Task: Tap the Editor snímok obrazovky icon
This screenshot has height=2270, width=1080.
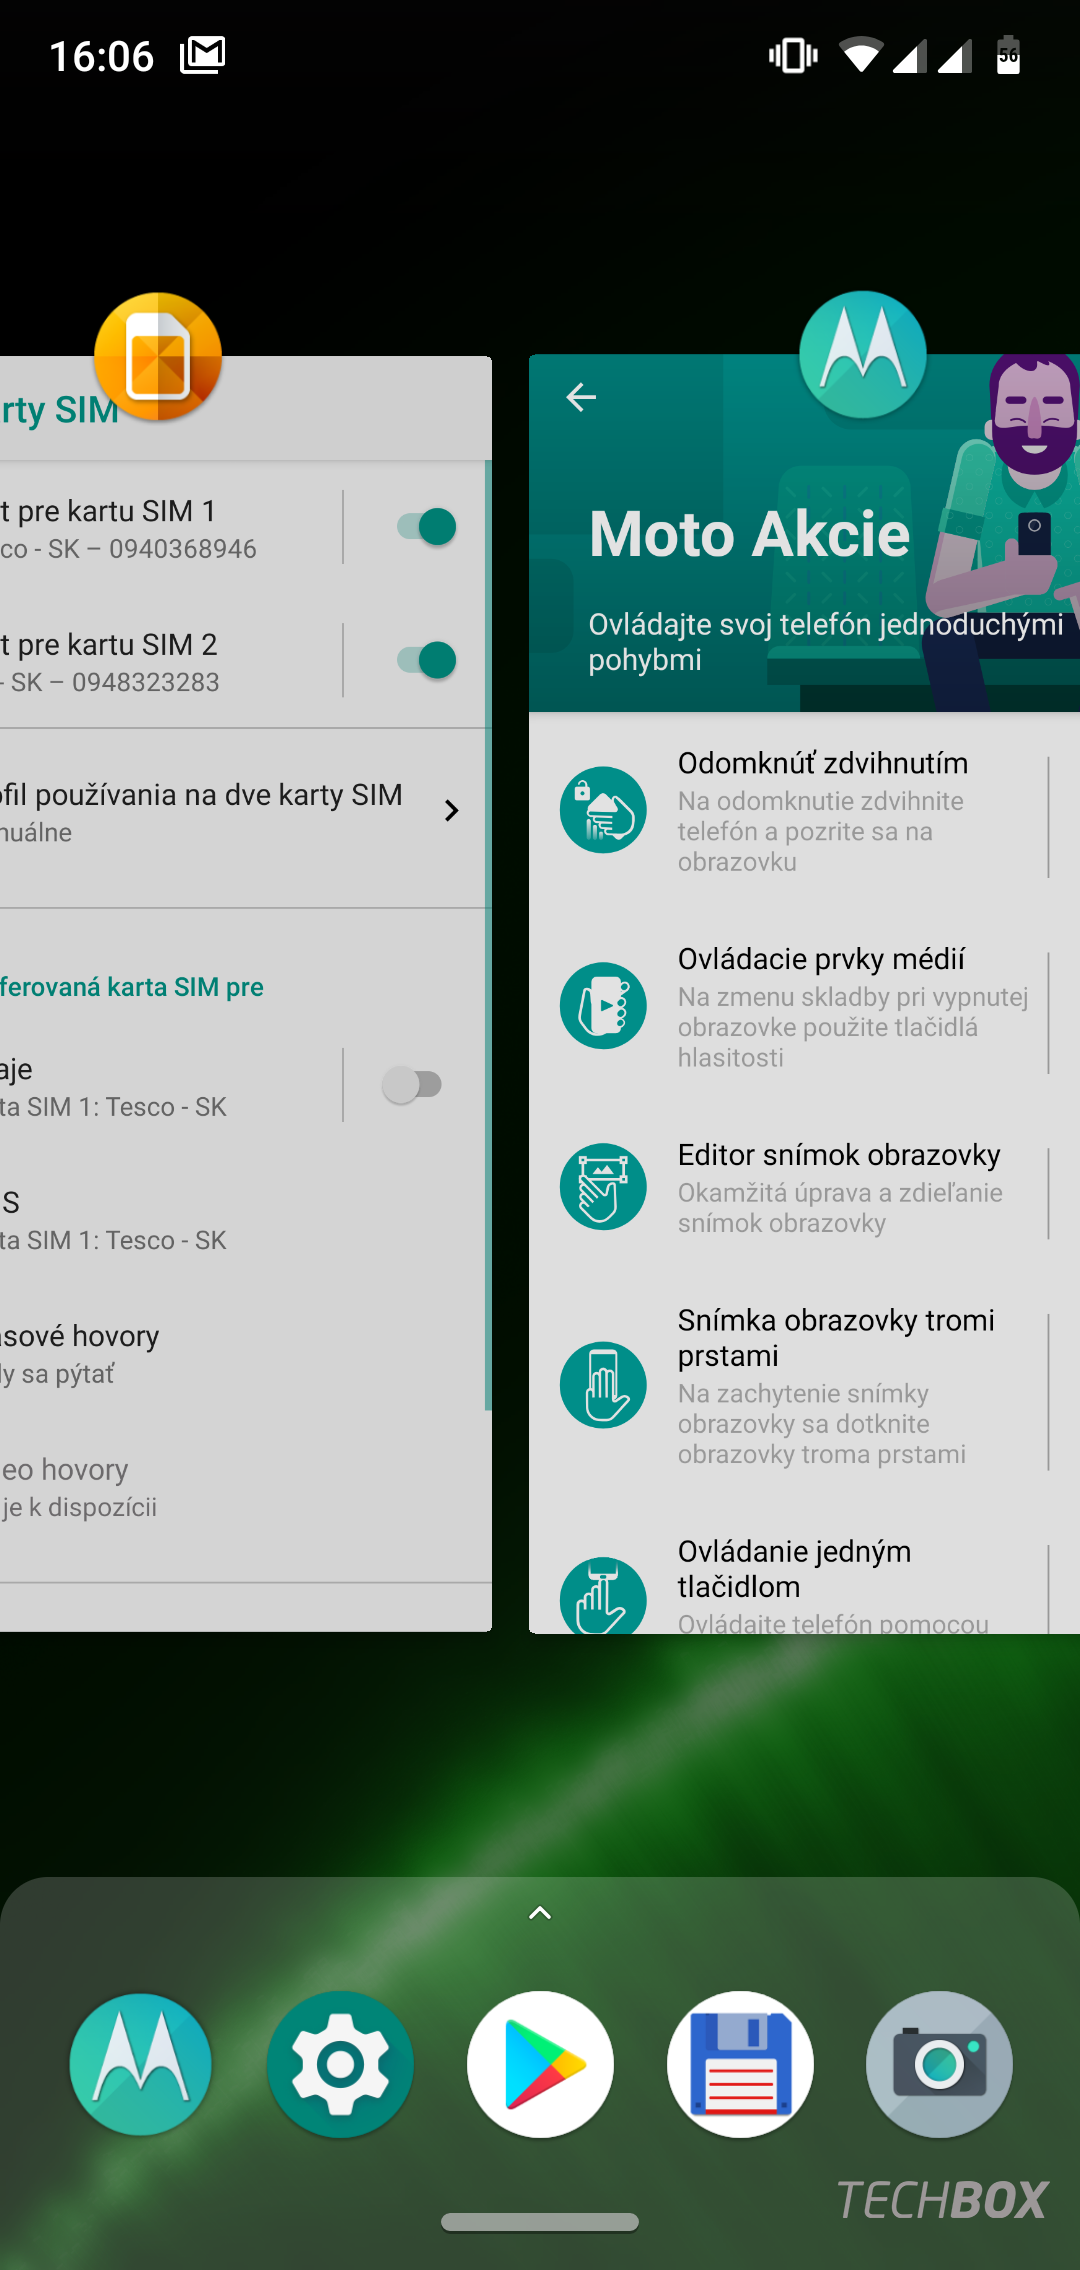Action: [x=603, y=1187]
